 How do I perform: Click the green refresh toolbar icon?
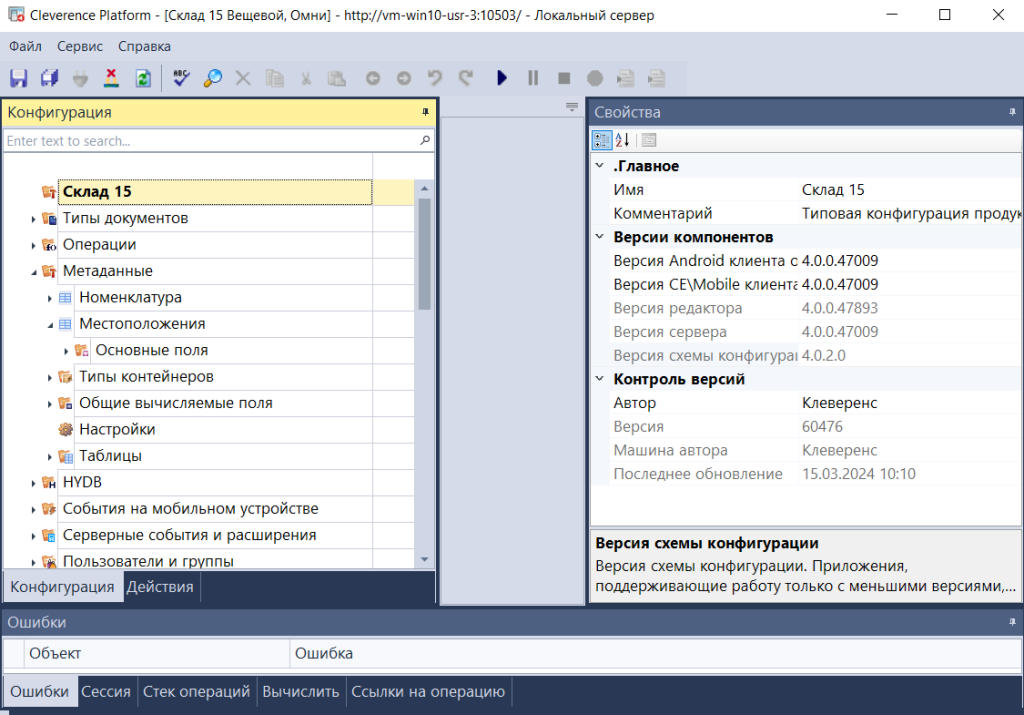click(143, 78)
